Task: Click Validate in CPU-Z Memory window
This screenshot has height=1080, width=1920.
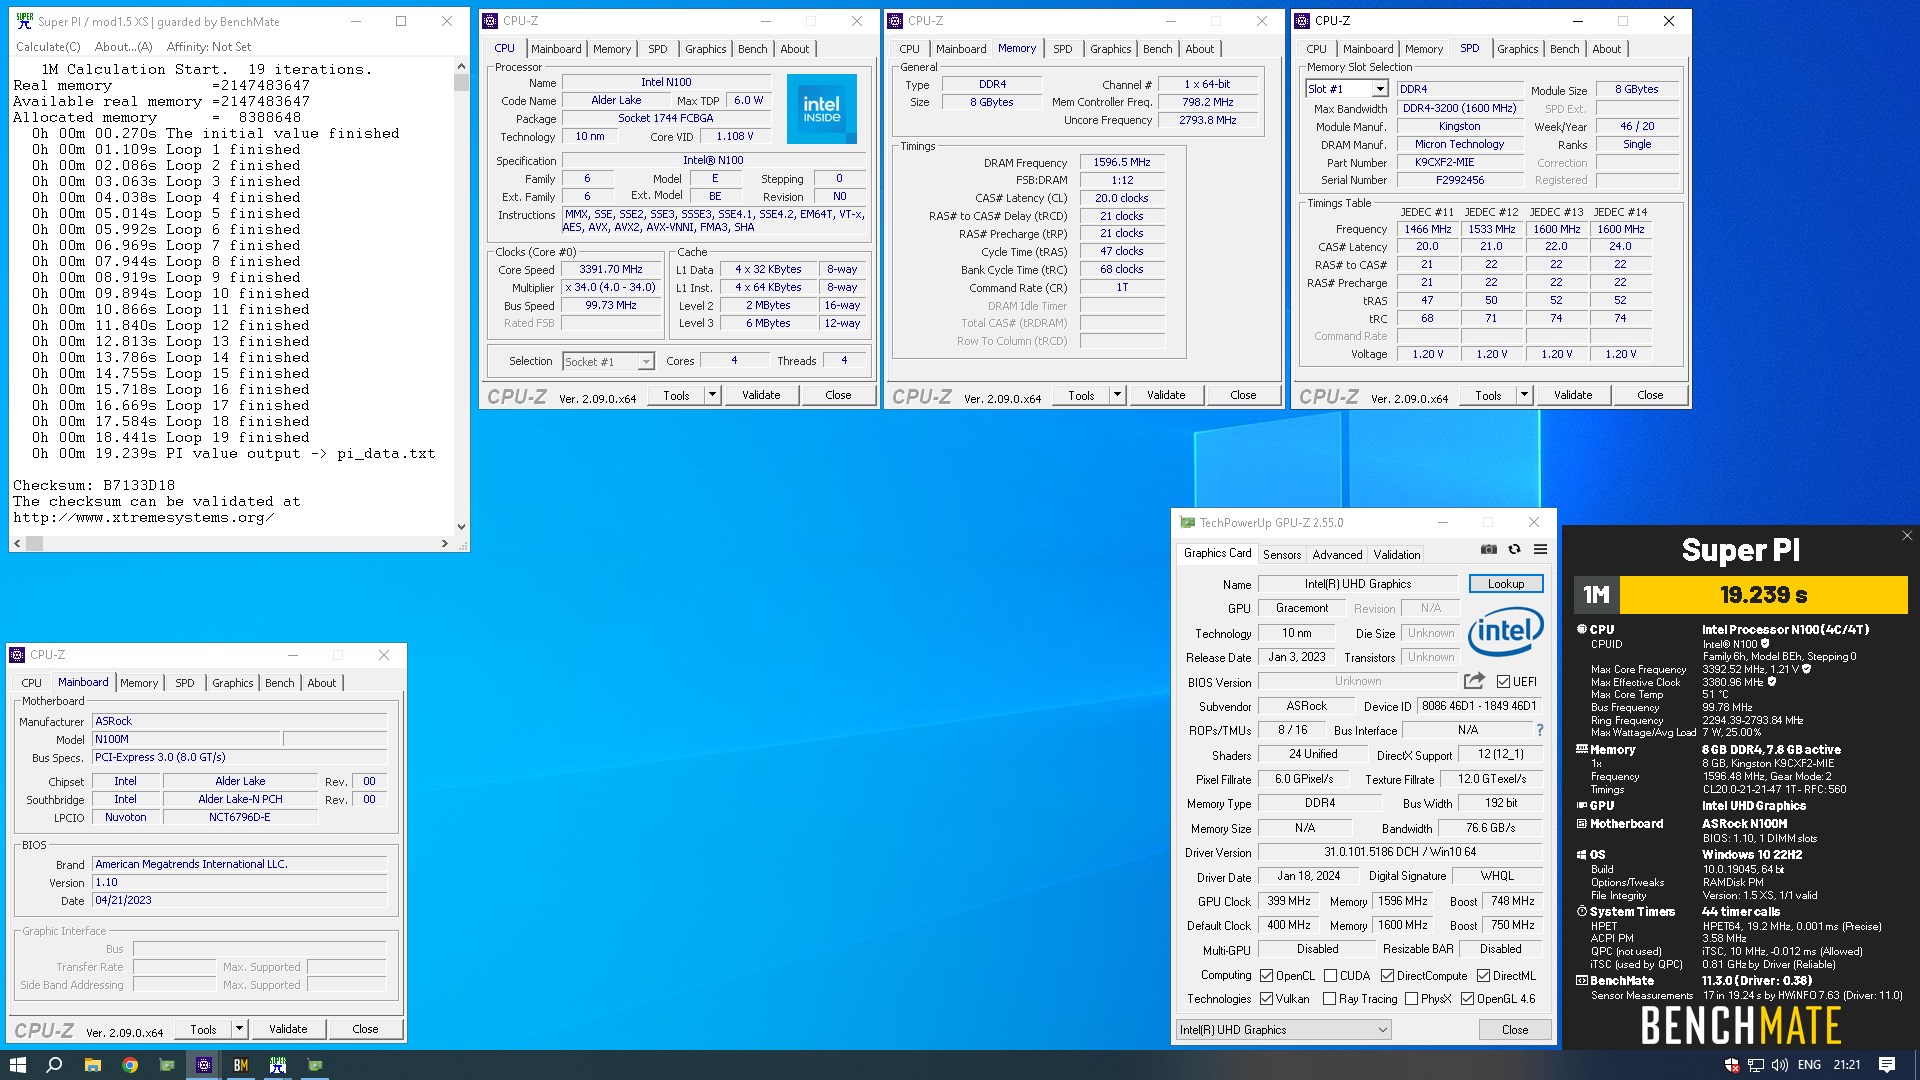Action: (x=1166, y=395)
